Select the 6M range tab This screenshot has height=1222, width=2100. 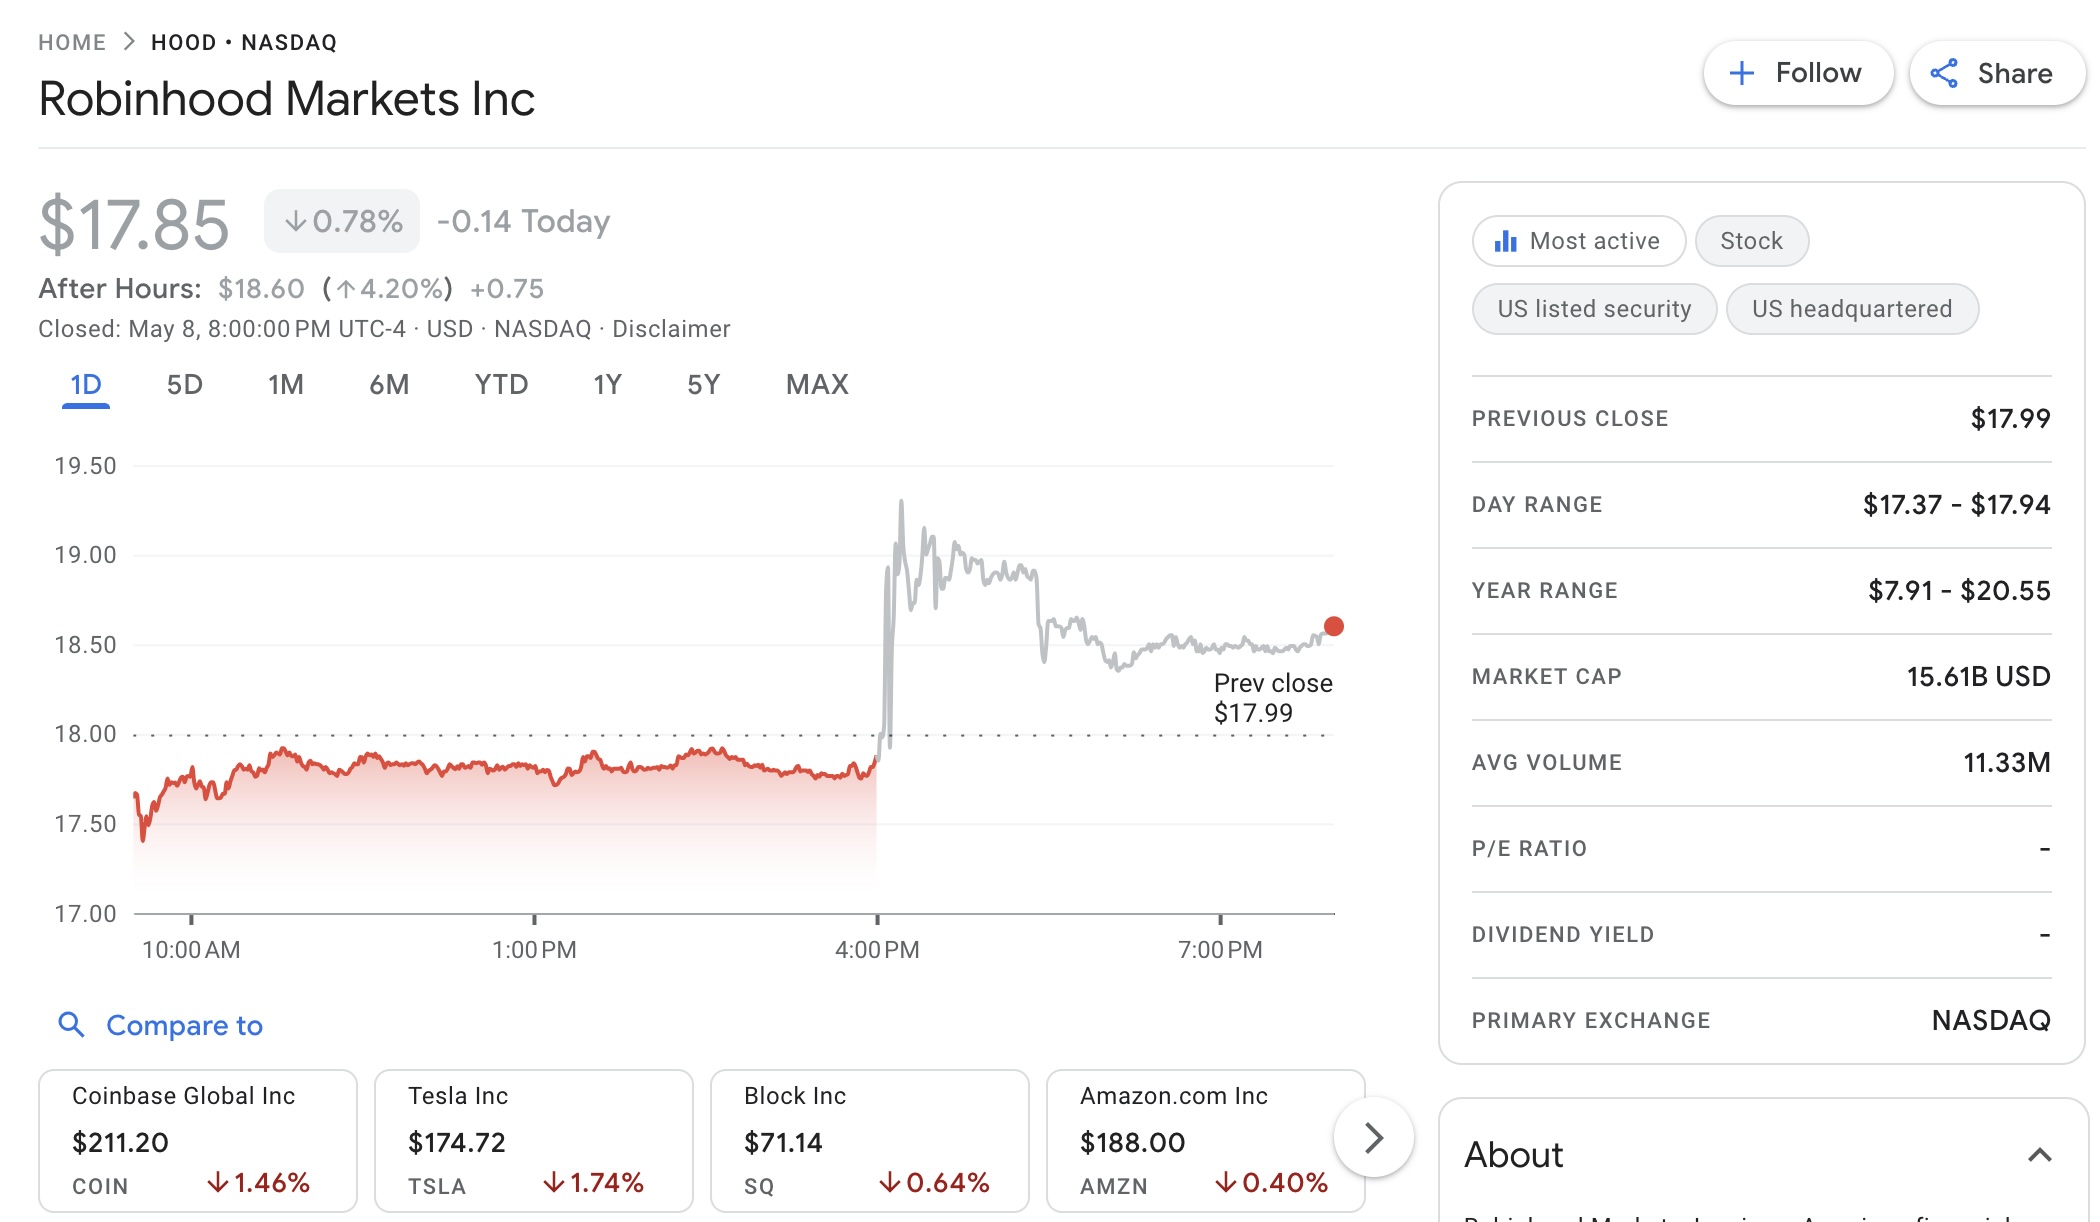pyautogui.click(x=389, y=385)
